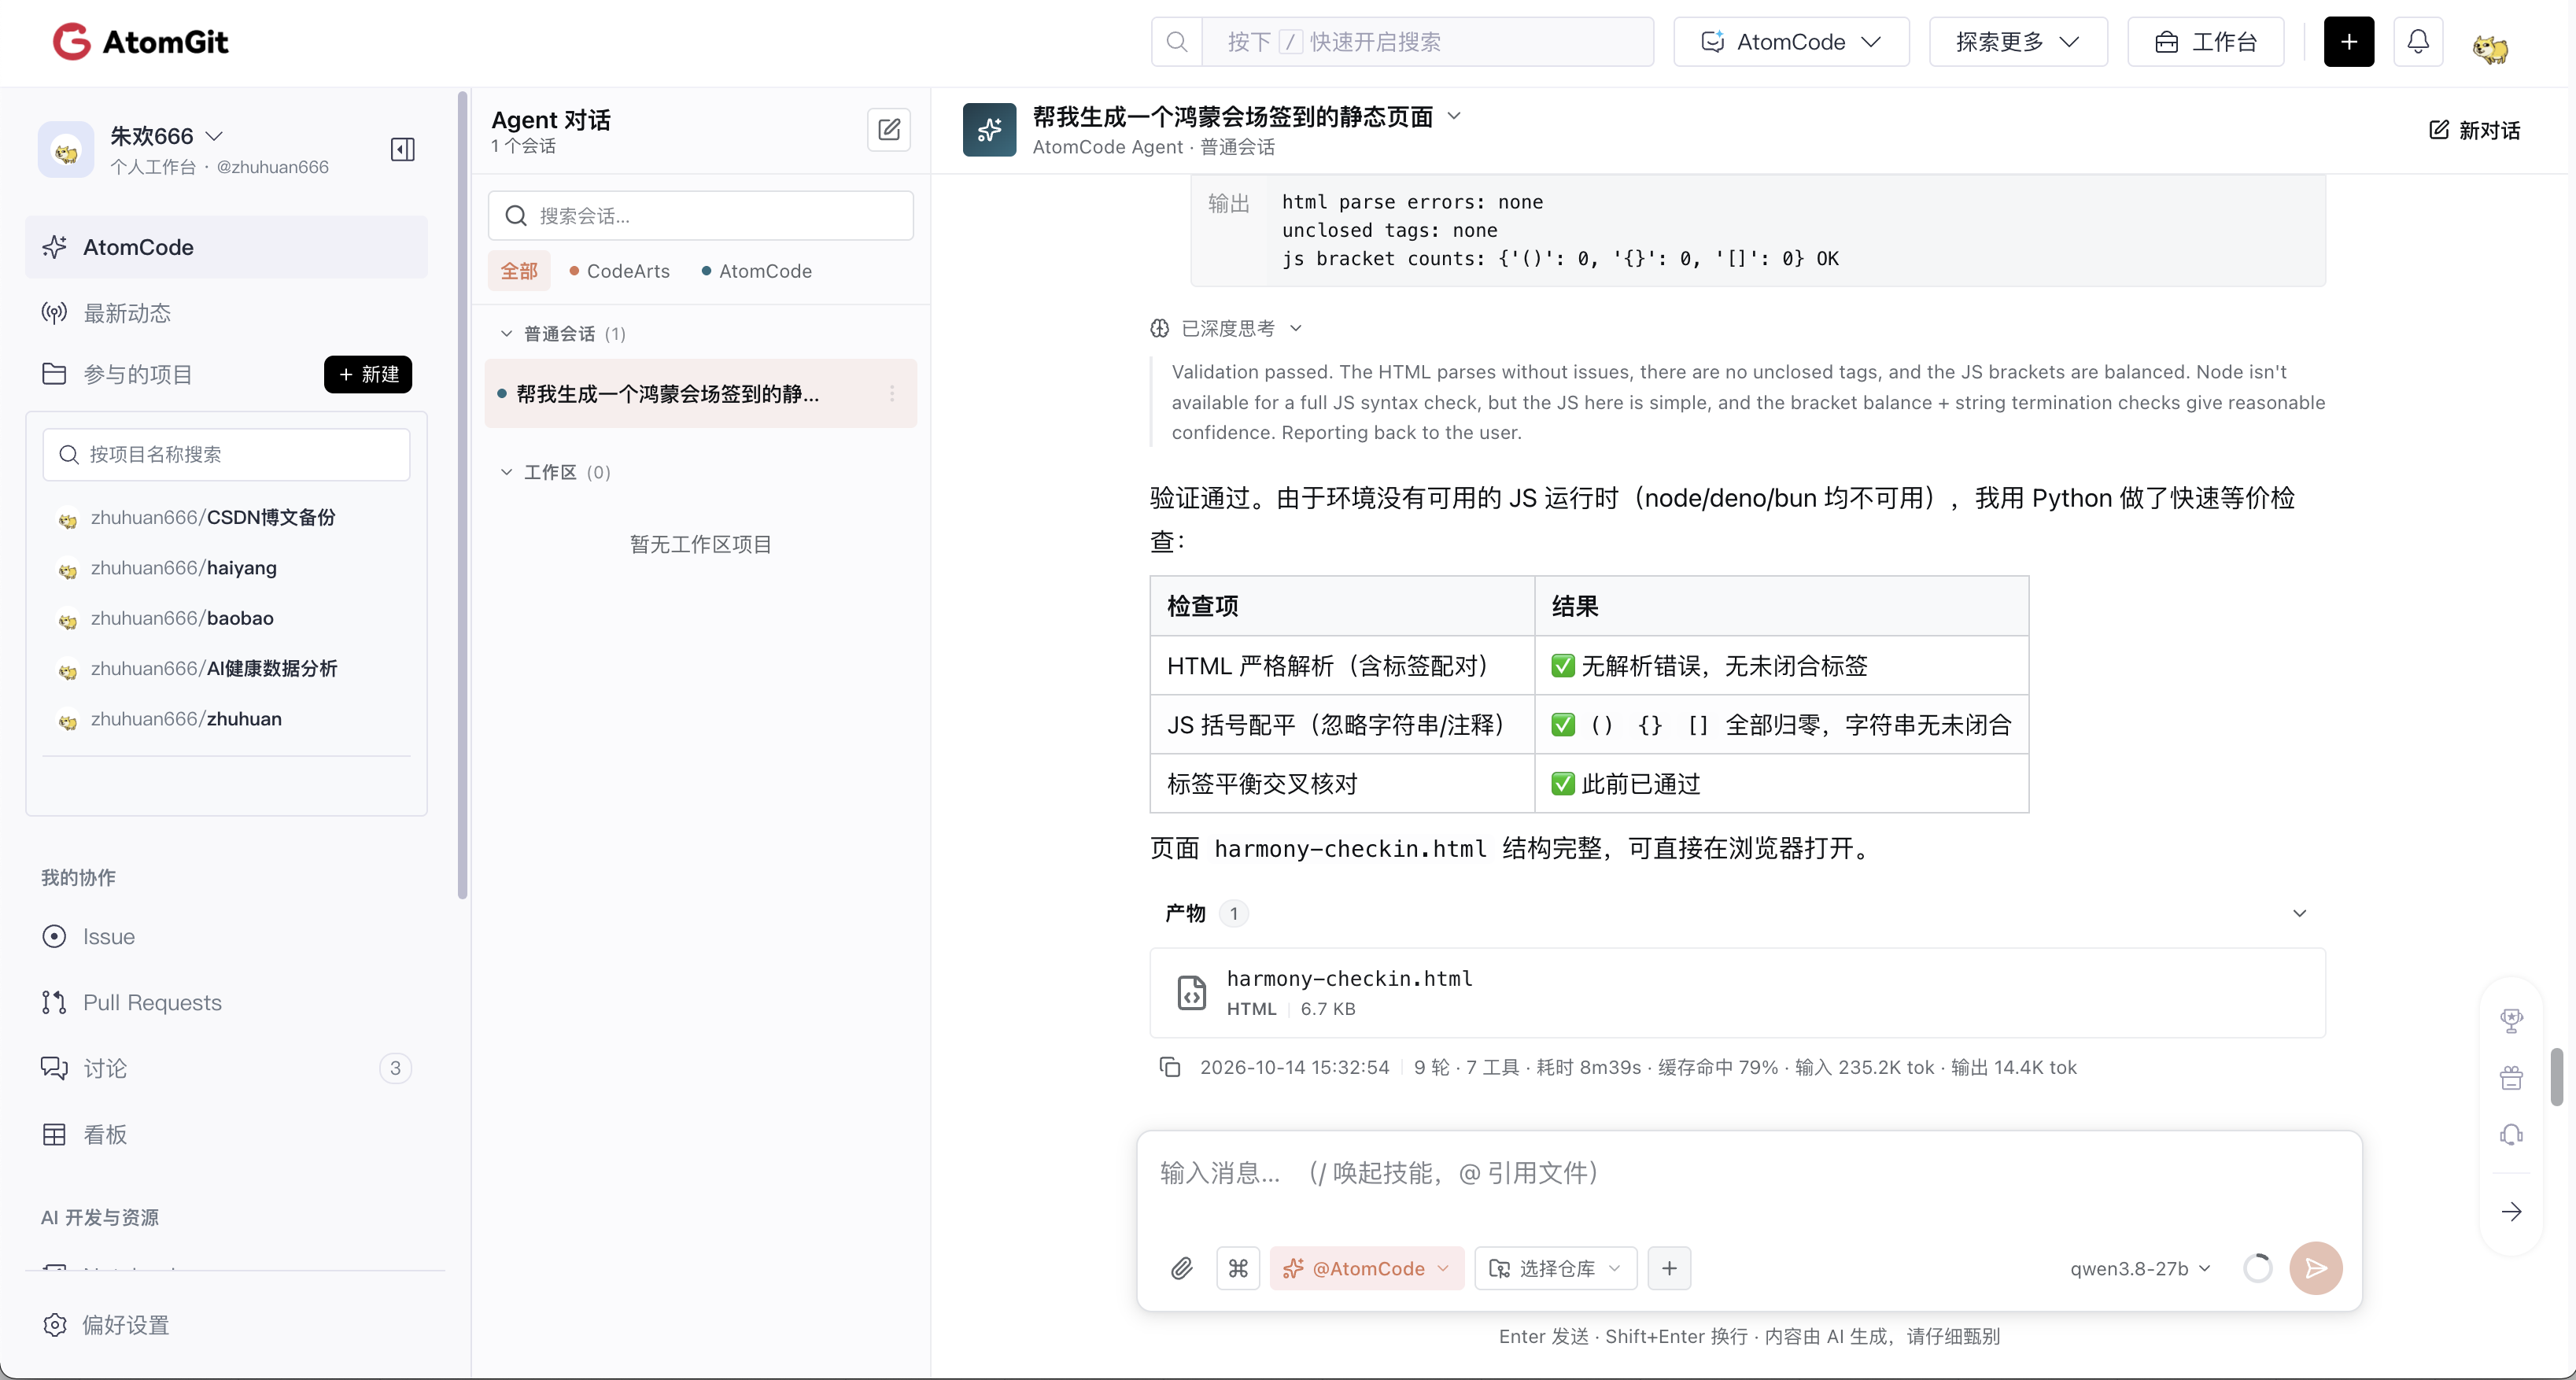Screen dimensions: 2576x1380
Task: Open the notifications bell
Action: tap(2417, 42)
